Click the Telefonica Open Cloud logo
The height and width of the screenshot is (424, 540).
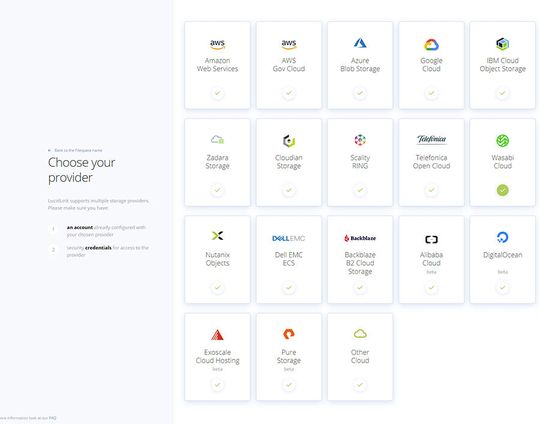pos(431,139)
